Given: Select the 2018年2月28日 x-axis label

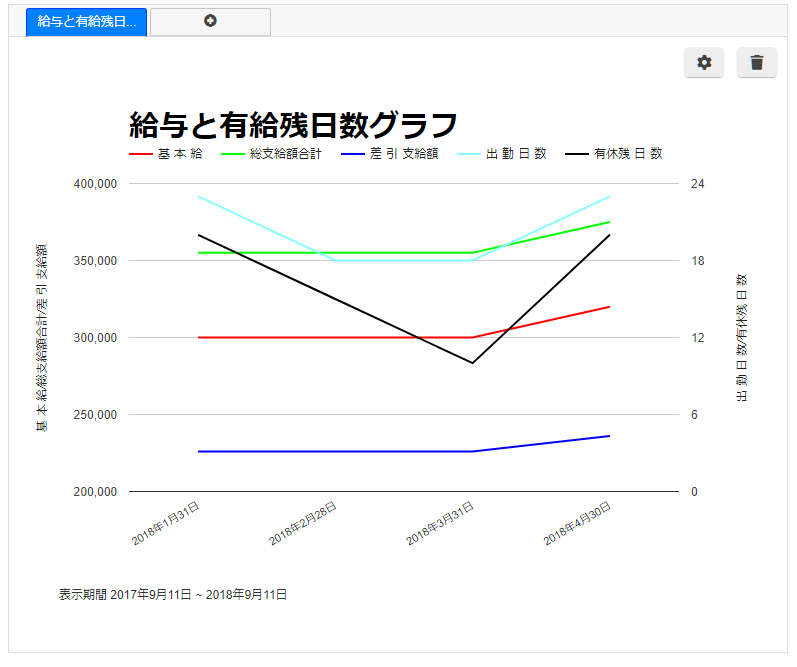Looking at the screenshot, I should coord(303,524).
